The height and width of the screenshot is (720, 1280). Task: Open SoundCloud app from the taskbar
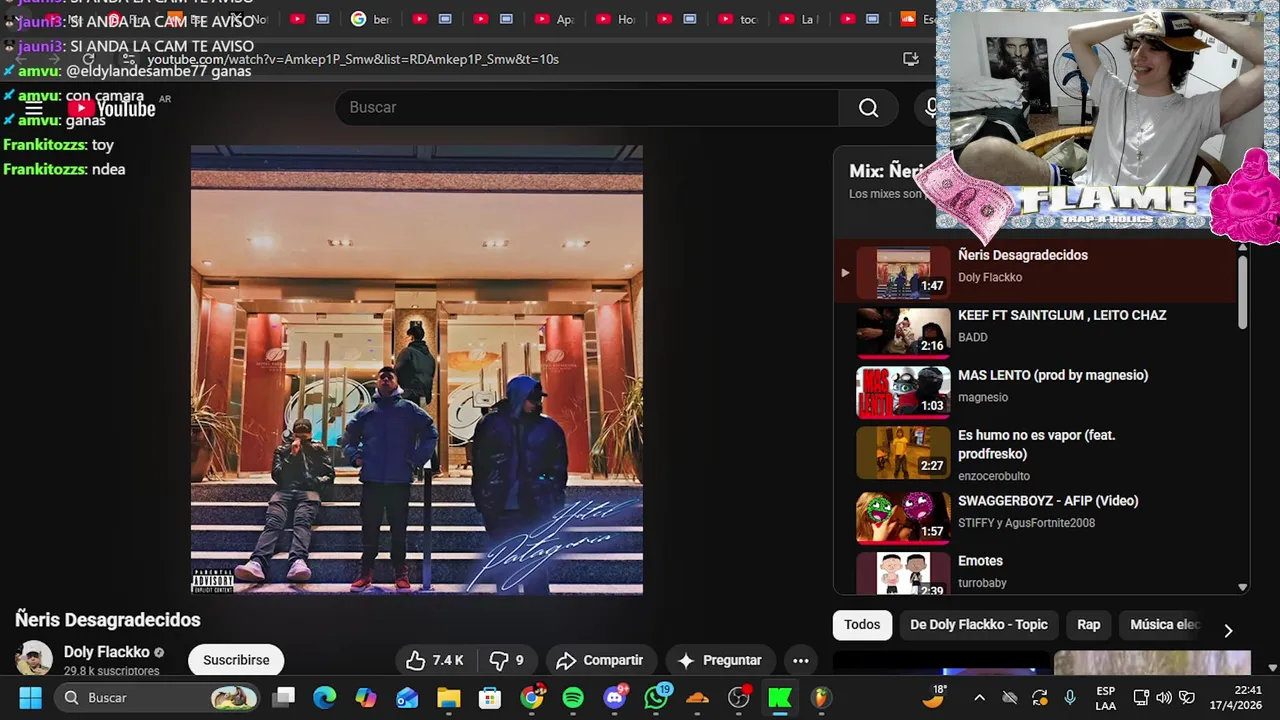click(697, 698)
